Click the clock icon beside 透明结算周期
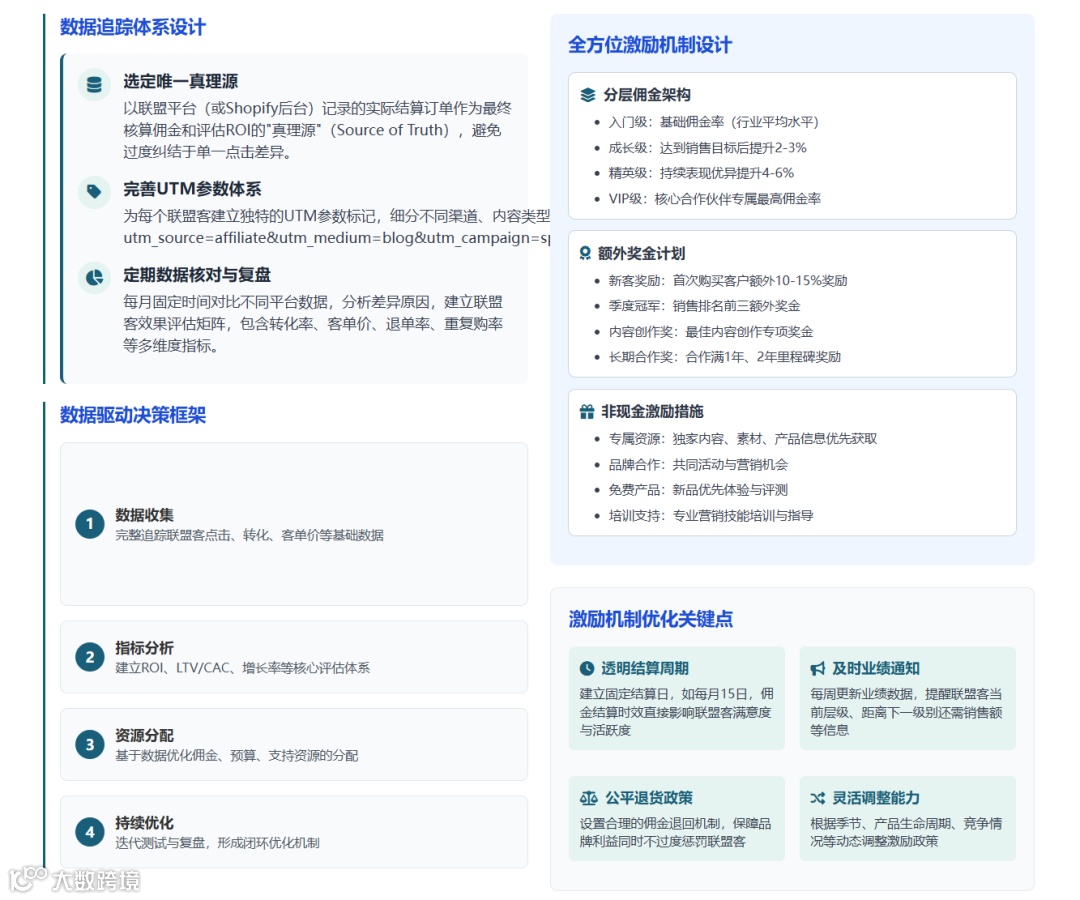The image size is (1080, 900). click(x=587, y=668)
